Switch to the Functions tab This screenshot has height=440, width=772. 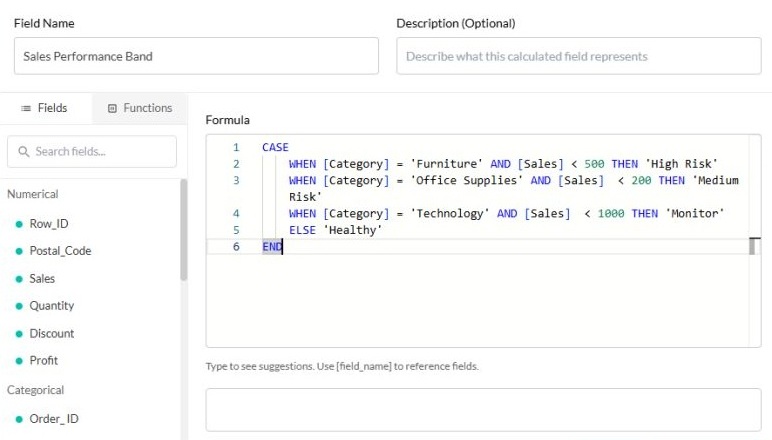[140, 108]
